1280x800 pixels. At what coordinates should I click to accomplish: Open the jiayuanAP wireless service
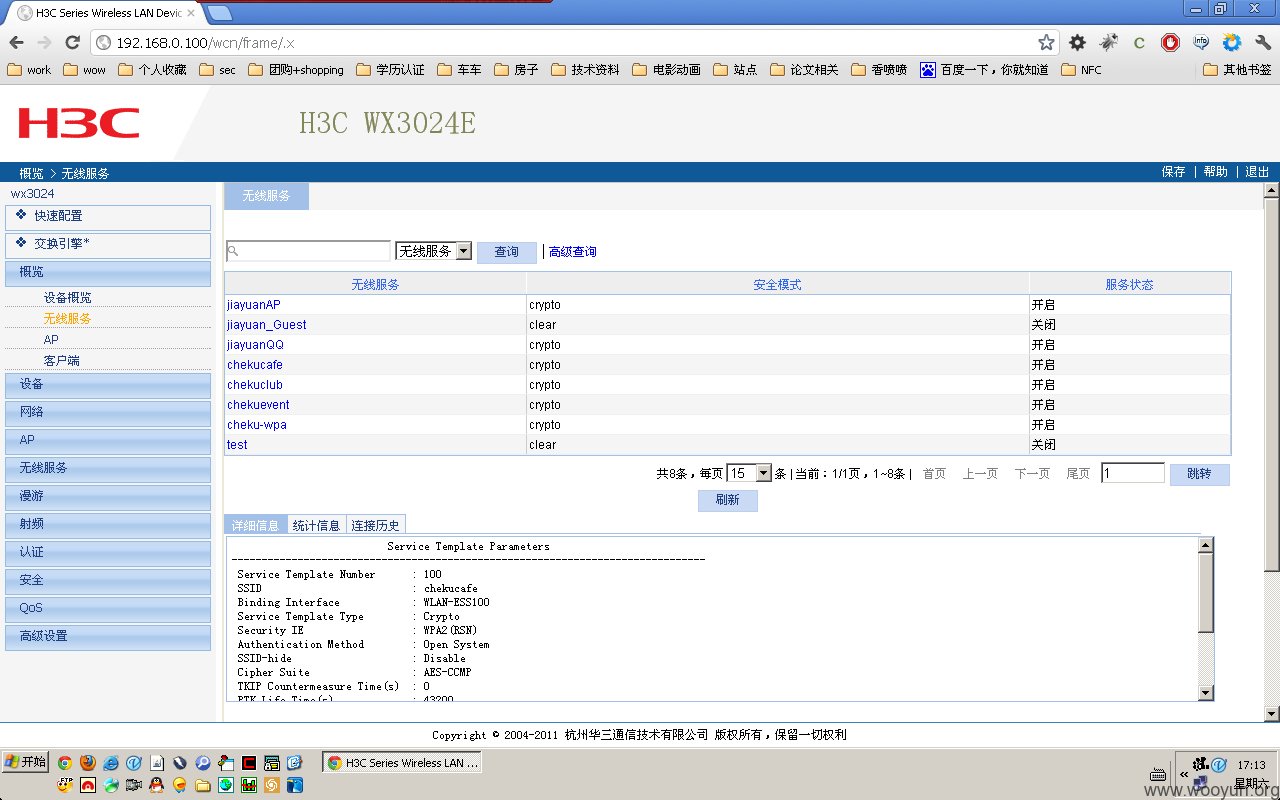click(254, 305)
